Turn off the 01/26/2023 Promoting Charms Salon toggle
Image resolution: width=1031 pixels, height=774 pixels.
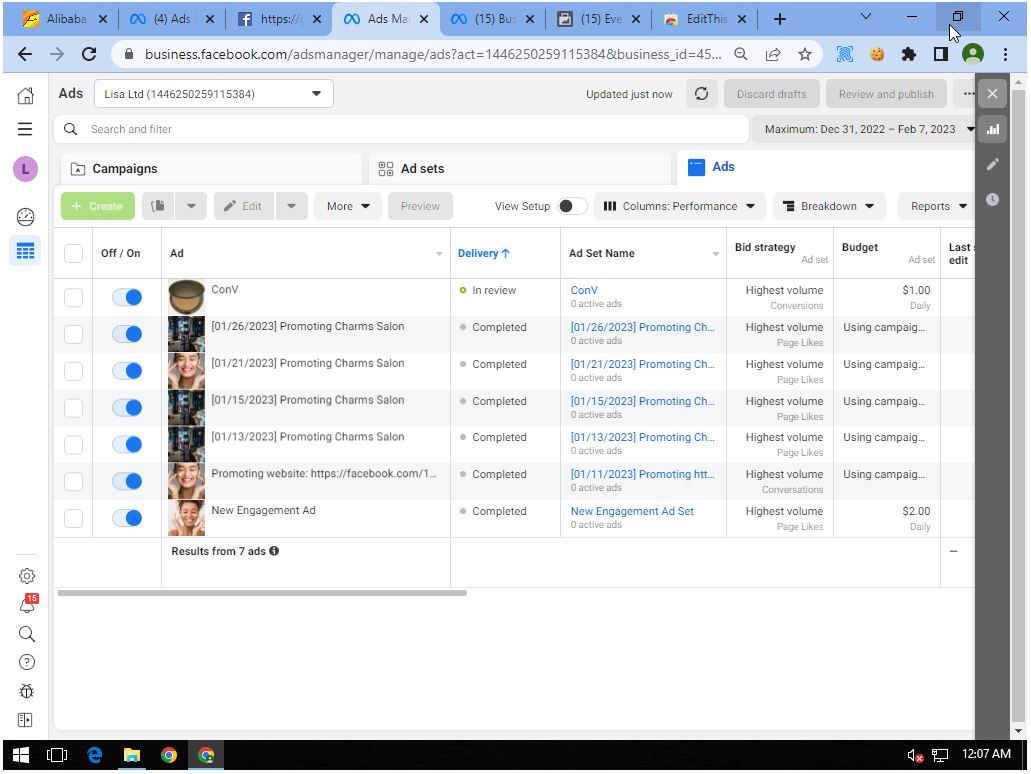tap(127, 334)
